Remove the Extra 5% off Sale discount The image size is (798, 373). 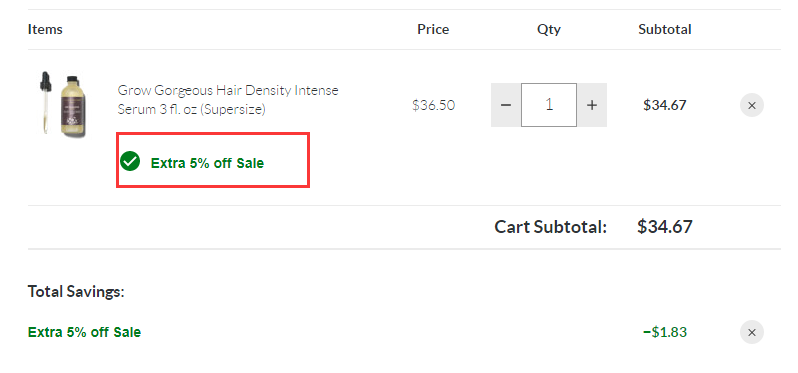pos(751,333)
